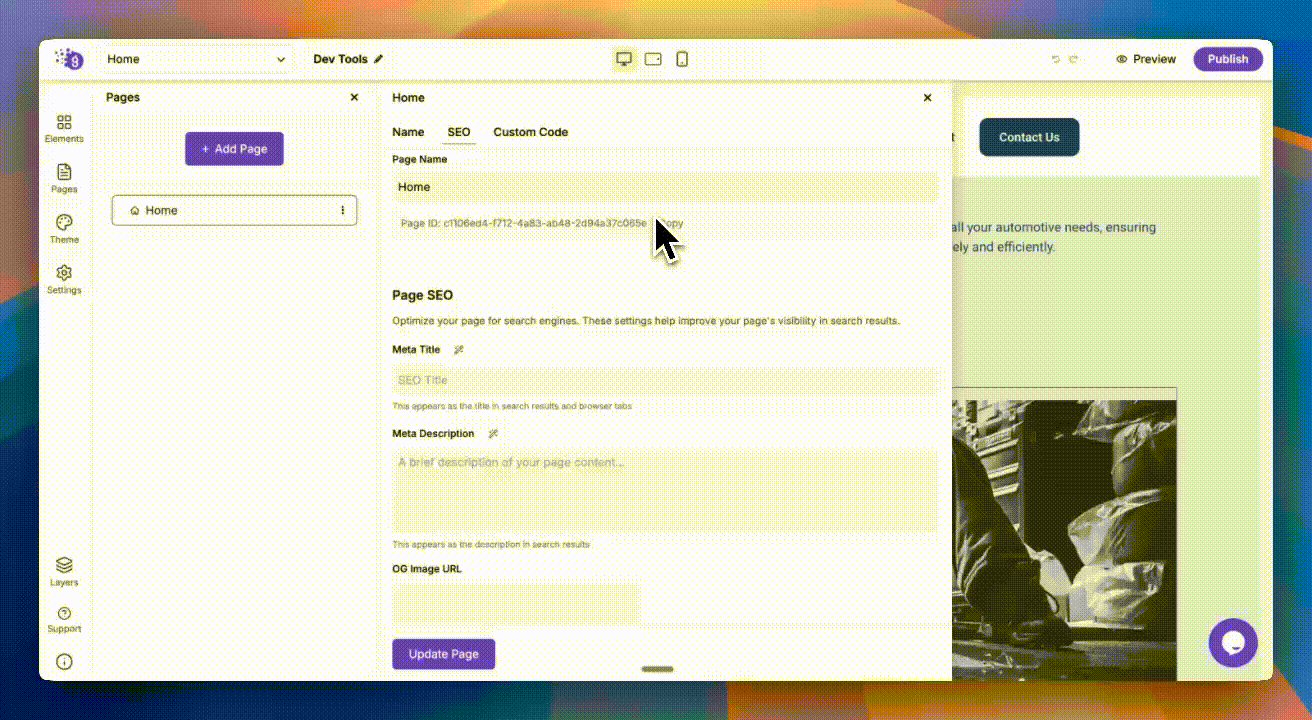Close the Pages panel

[x=354, y=97]
